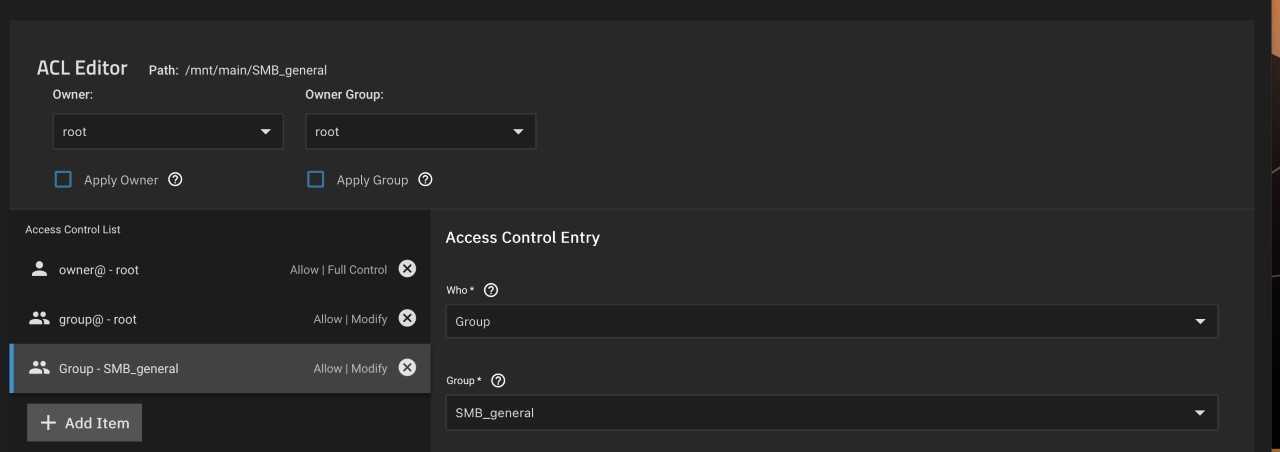Click the person icon beside owner@ - root
This screenshot has width=1280, height=452.
click(39, 269)
